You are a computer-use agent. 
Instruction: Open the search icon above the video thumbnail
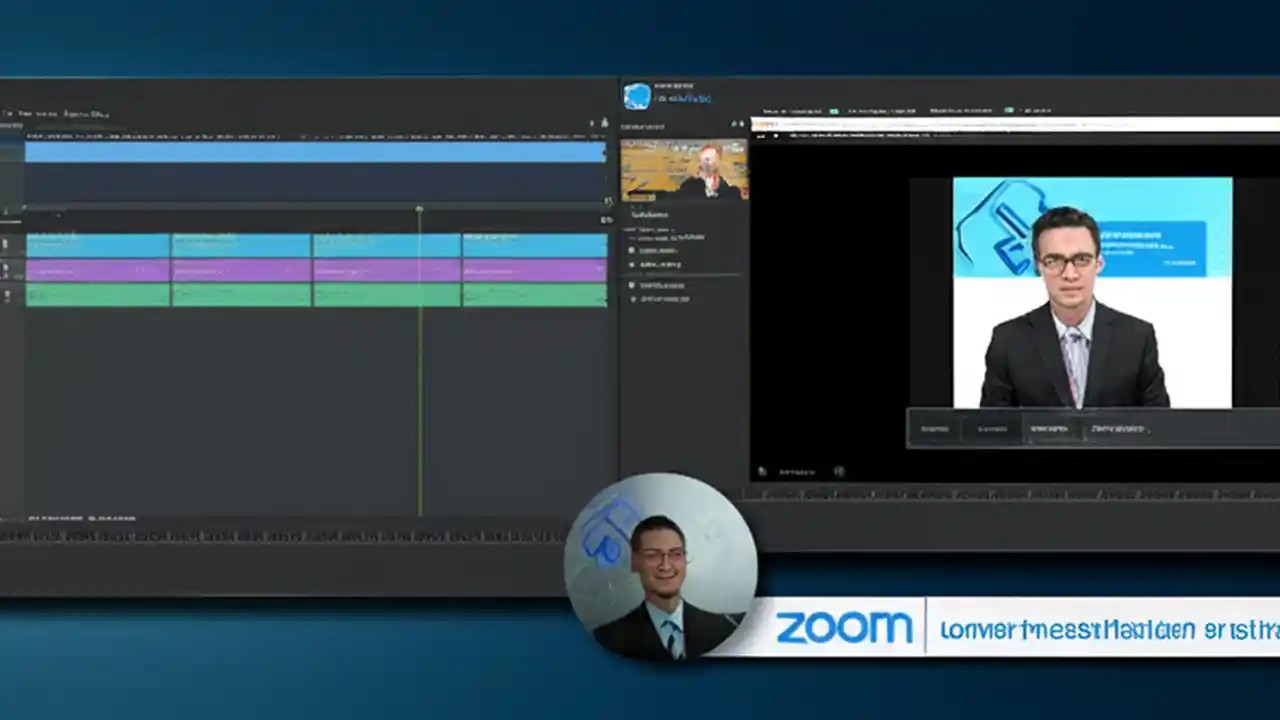pyautogui.click(x=735, y=125)
